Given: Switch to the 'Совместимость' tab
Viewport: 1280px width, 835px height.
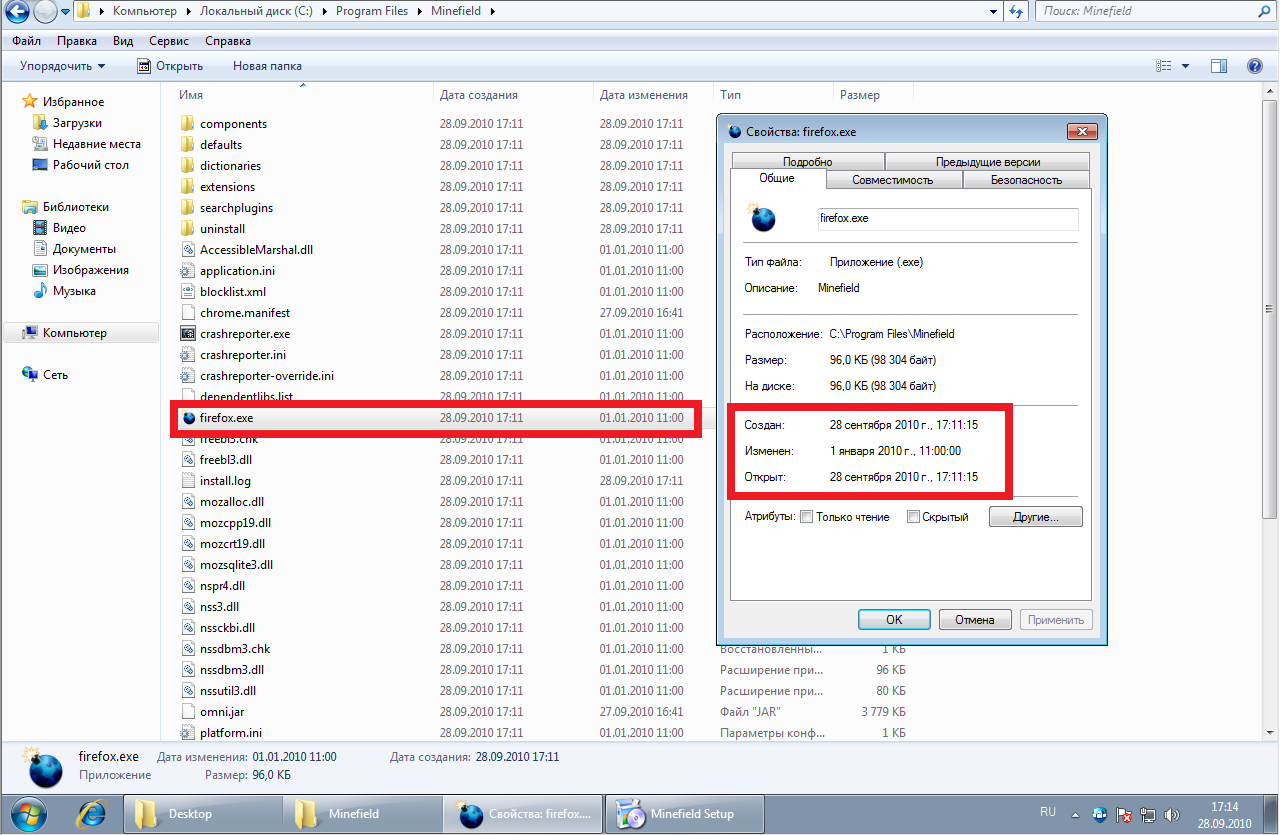Looking at the screenshot, I should (x=893, y=180).
